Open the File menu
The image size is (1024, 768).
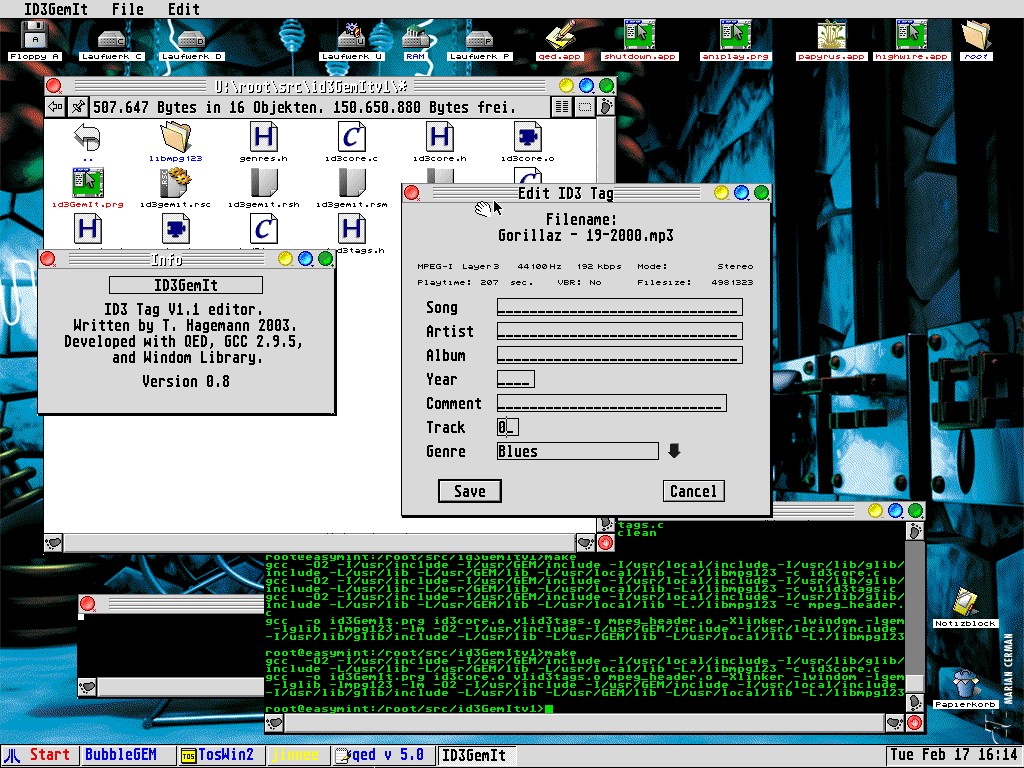tap(127, 9)
